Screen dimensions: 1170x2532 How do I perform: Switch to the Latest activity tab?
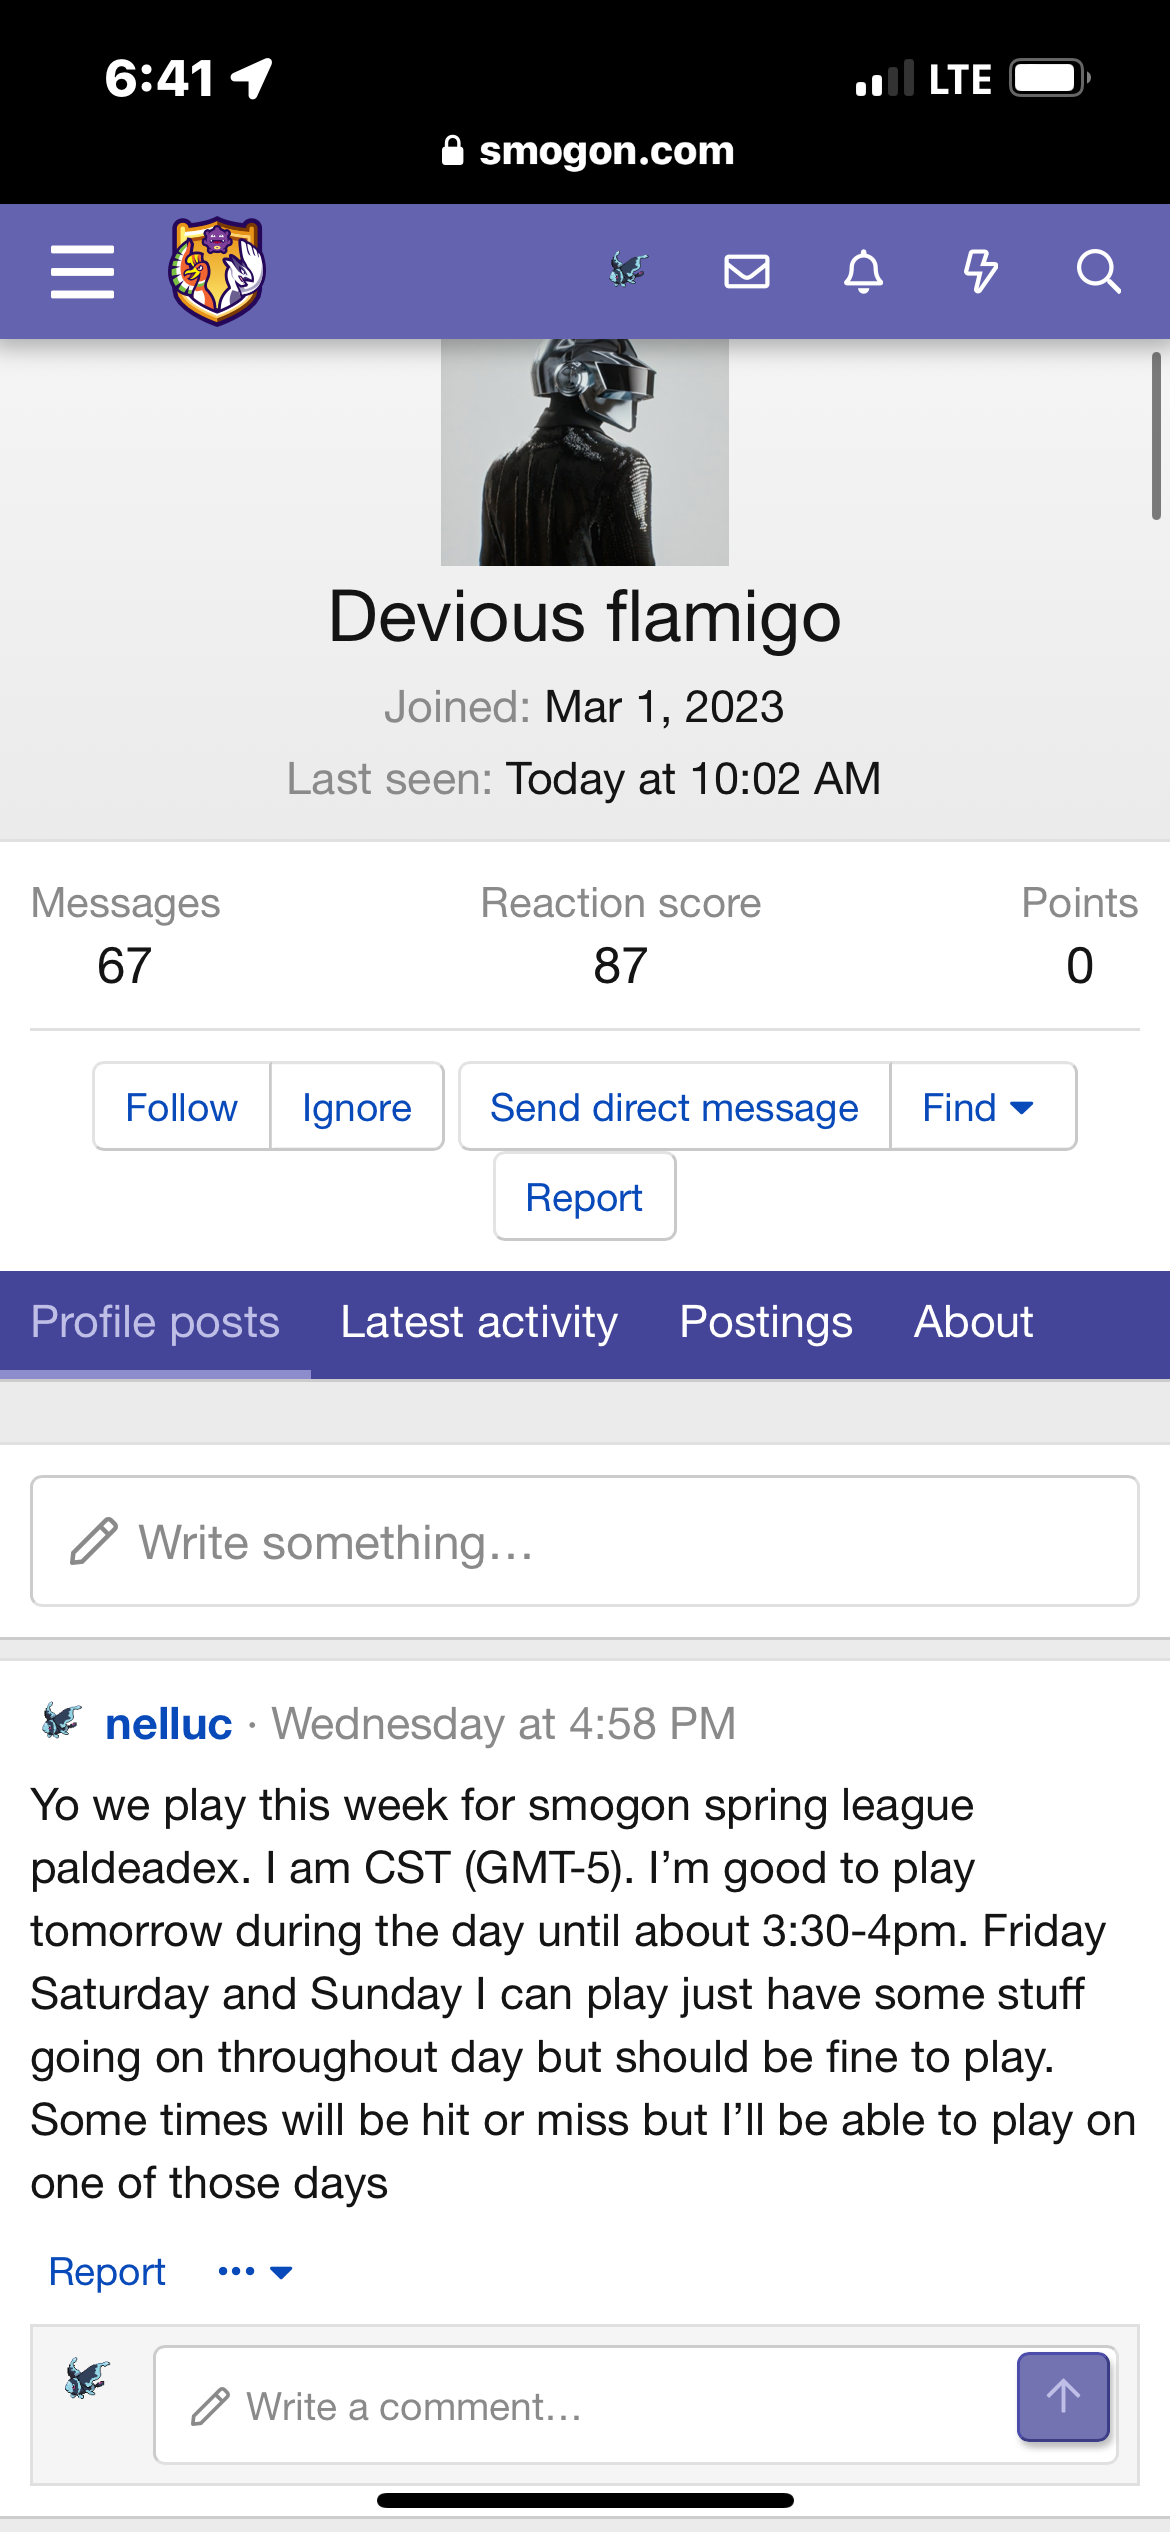click(x=479, y=1322)
